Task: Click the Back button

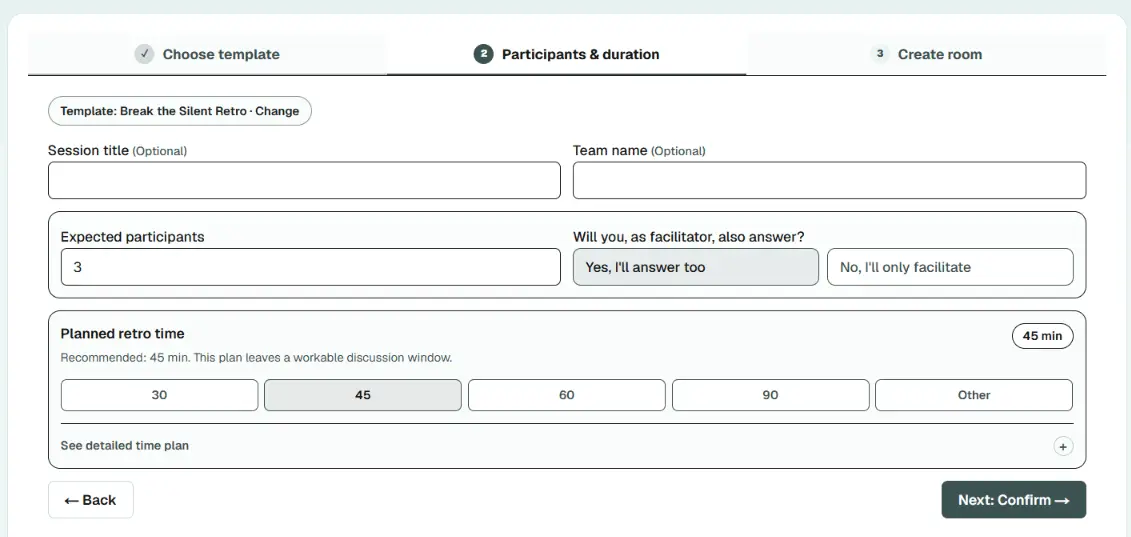Action: pos(91,500)
